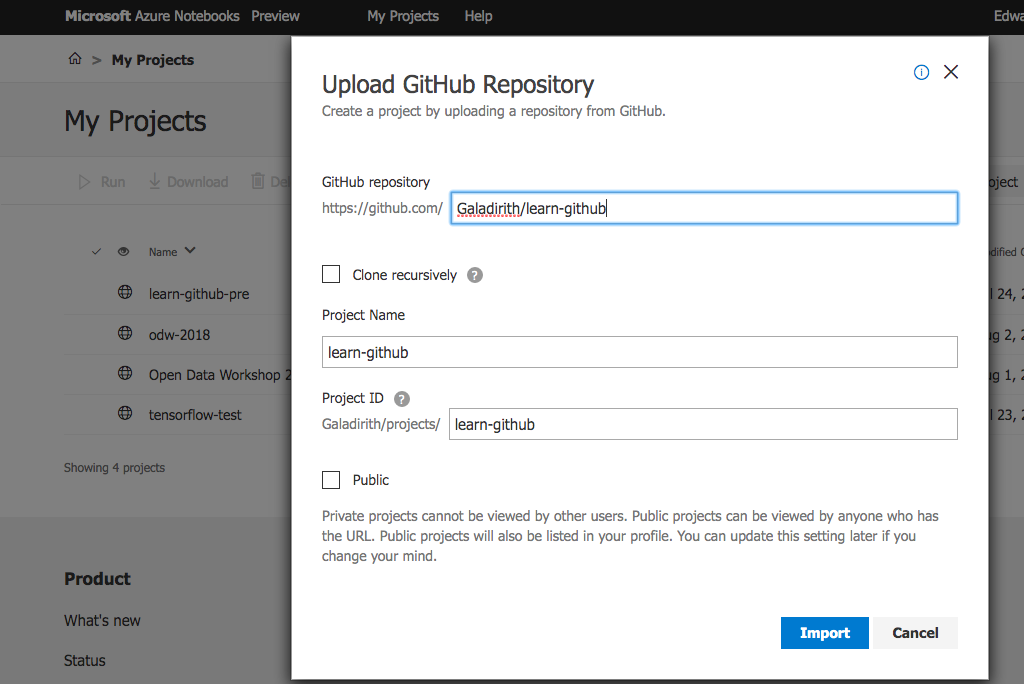Click into the Project ID input field
This screenshot has width=1024, height=684.
click(x=703, y=424)
